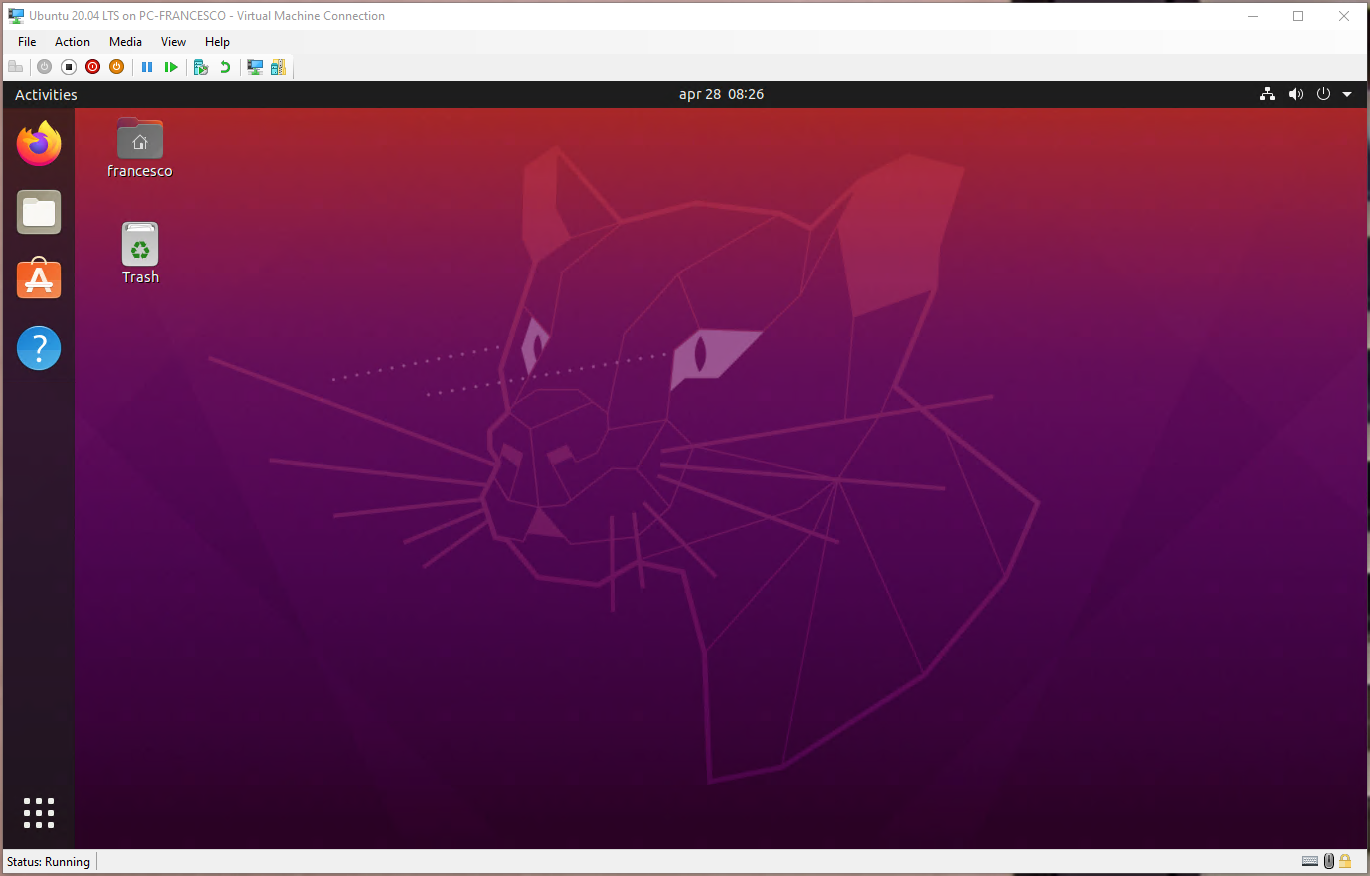1370x876 pixels.
Task: Open the clock showing apr 28 08:26
Action: point(721,93)
